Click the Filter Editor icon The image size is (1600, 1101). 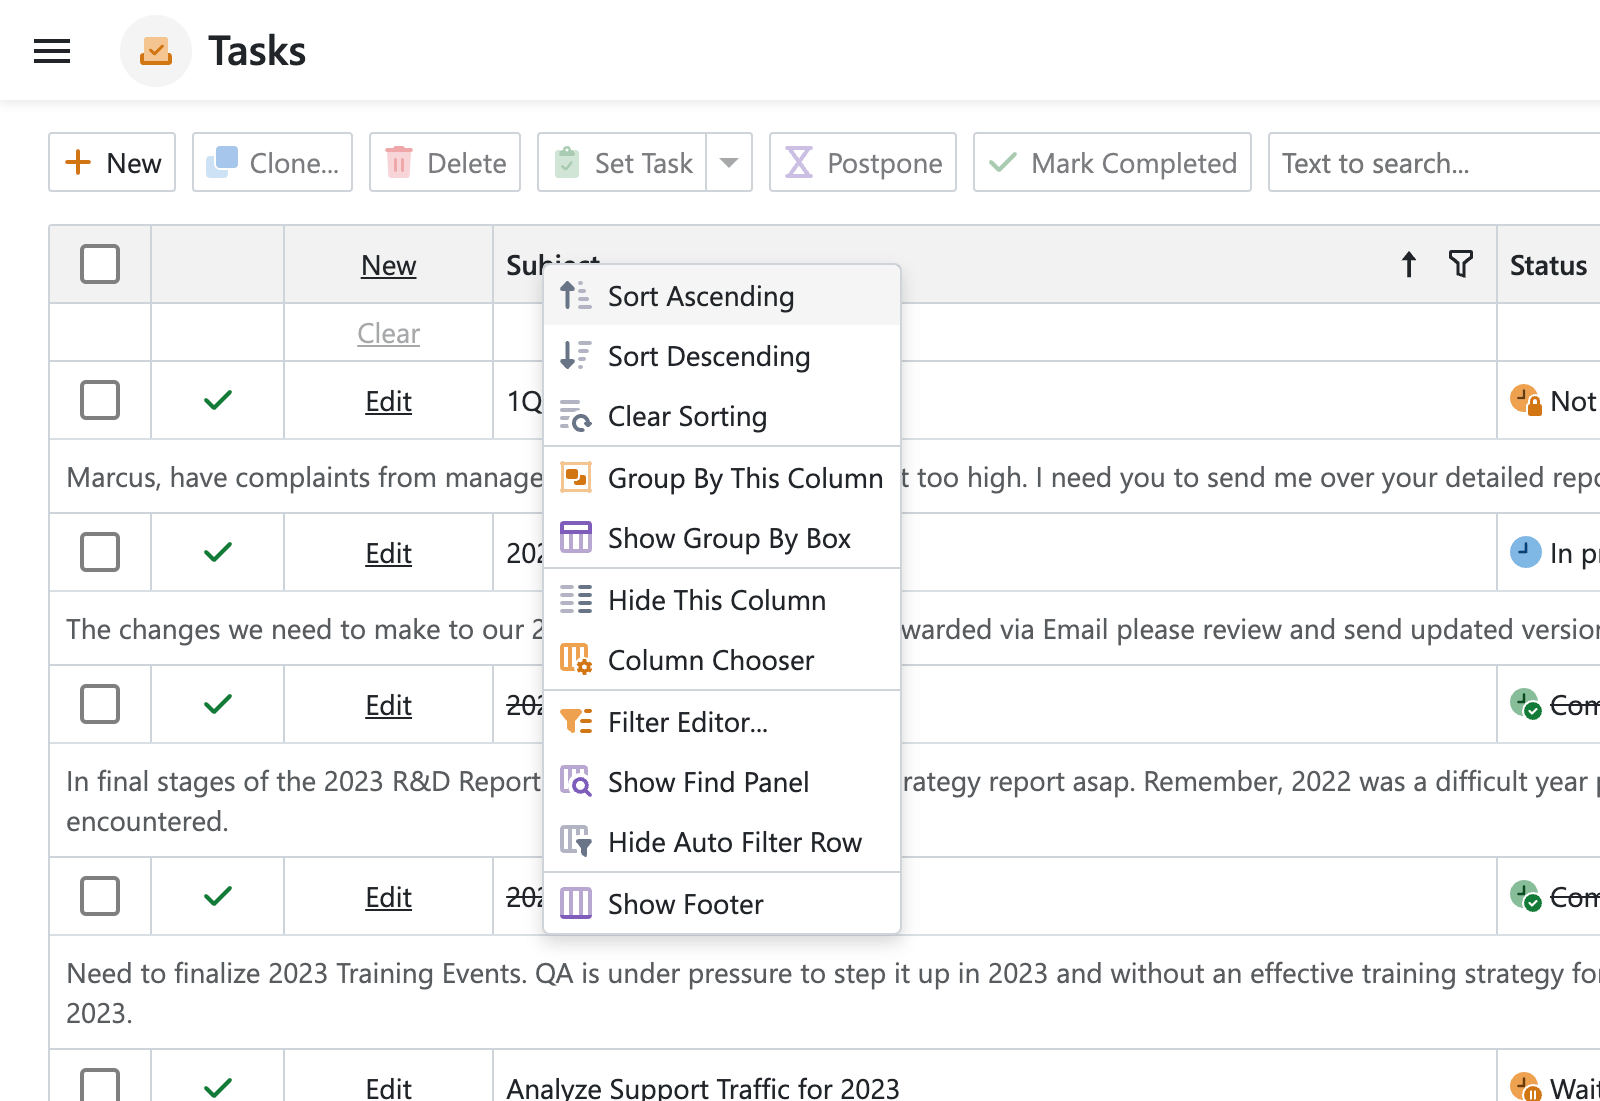click(x=576, y=722)
